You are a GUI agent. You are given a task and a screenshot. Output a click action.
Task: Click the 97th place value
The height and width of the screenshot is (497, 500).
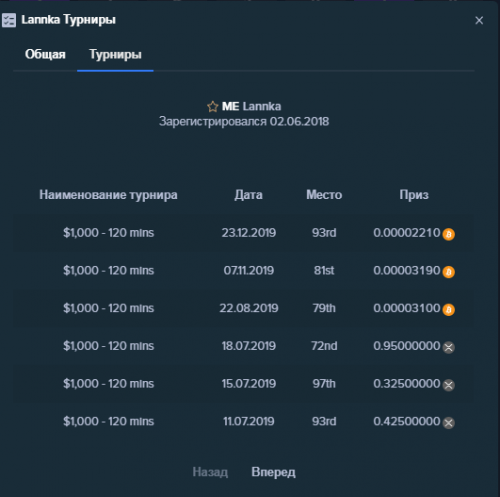point(324,383)
